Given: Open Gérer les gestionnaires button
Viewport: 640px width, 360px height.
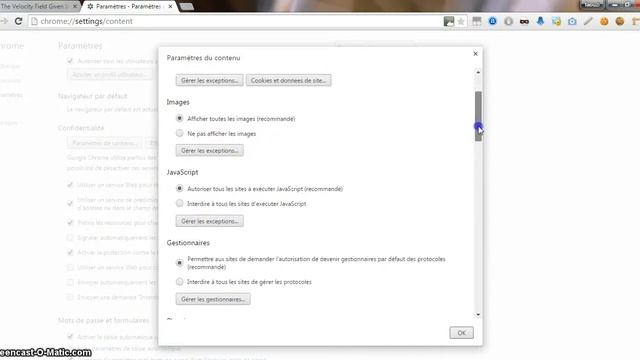Looking at the screenshot, I should tap(213, 299).
